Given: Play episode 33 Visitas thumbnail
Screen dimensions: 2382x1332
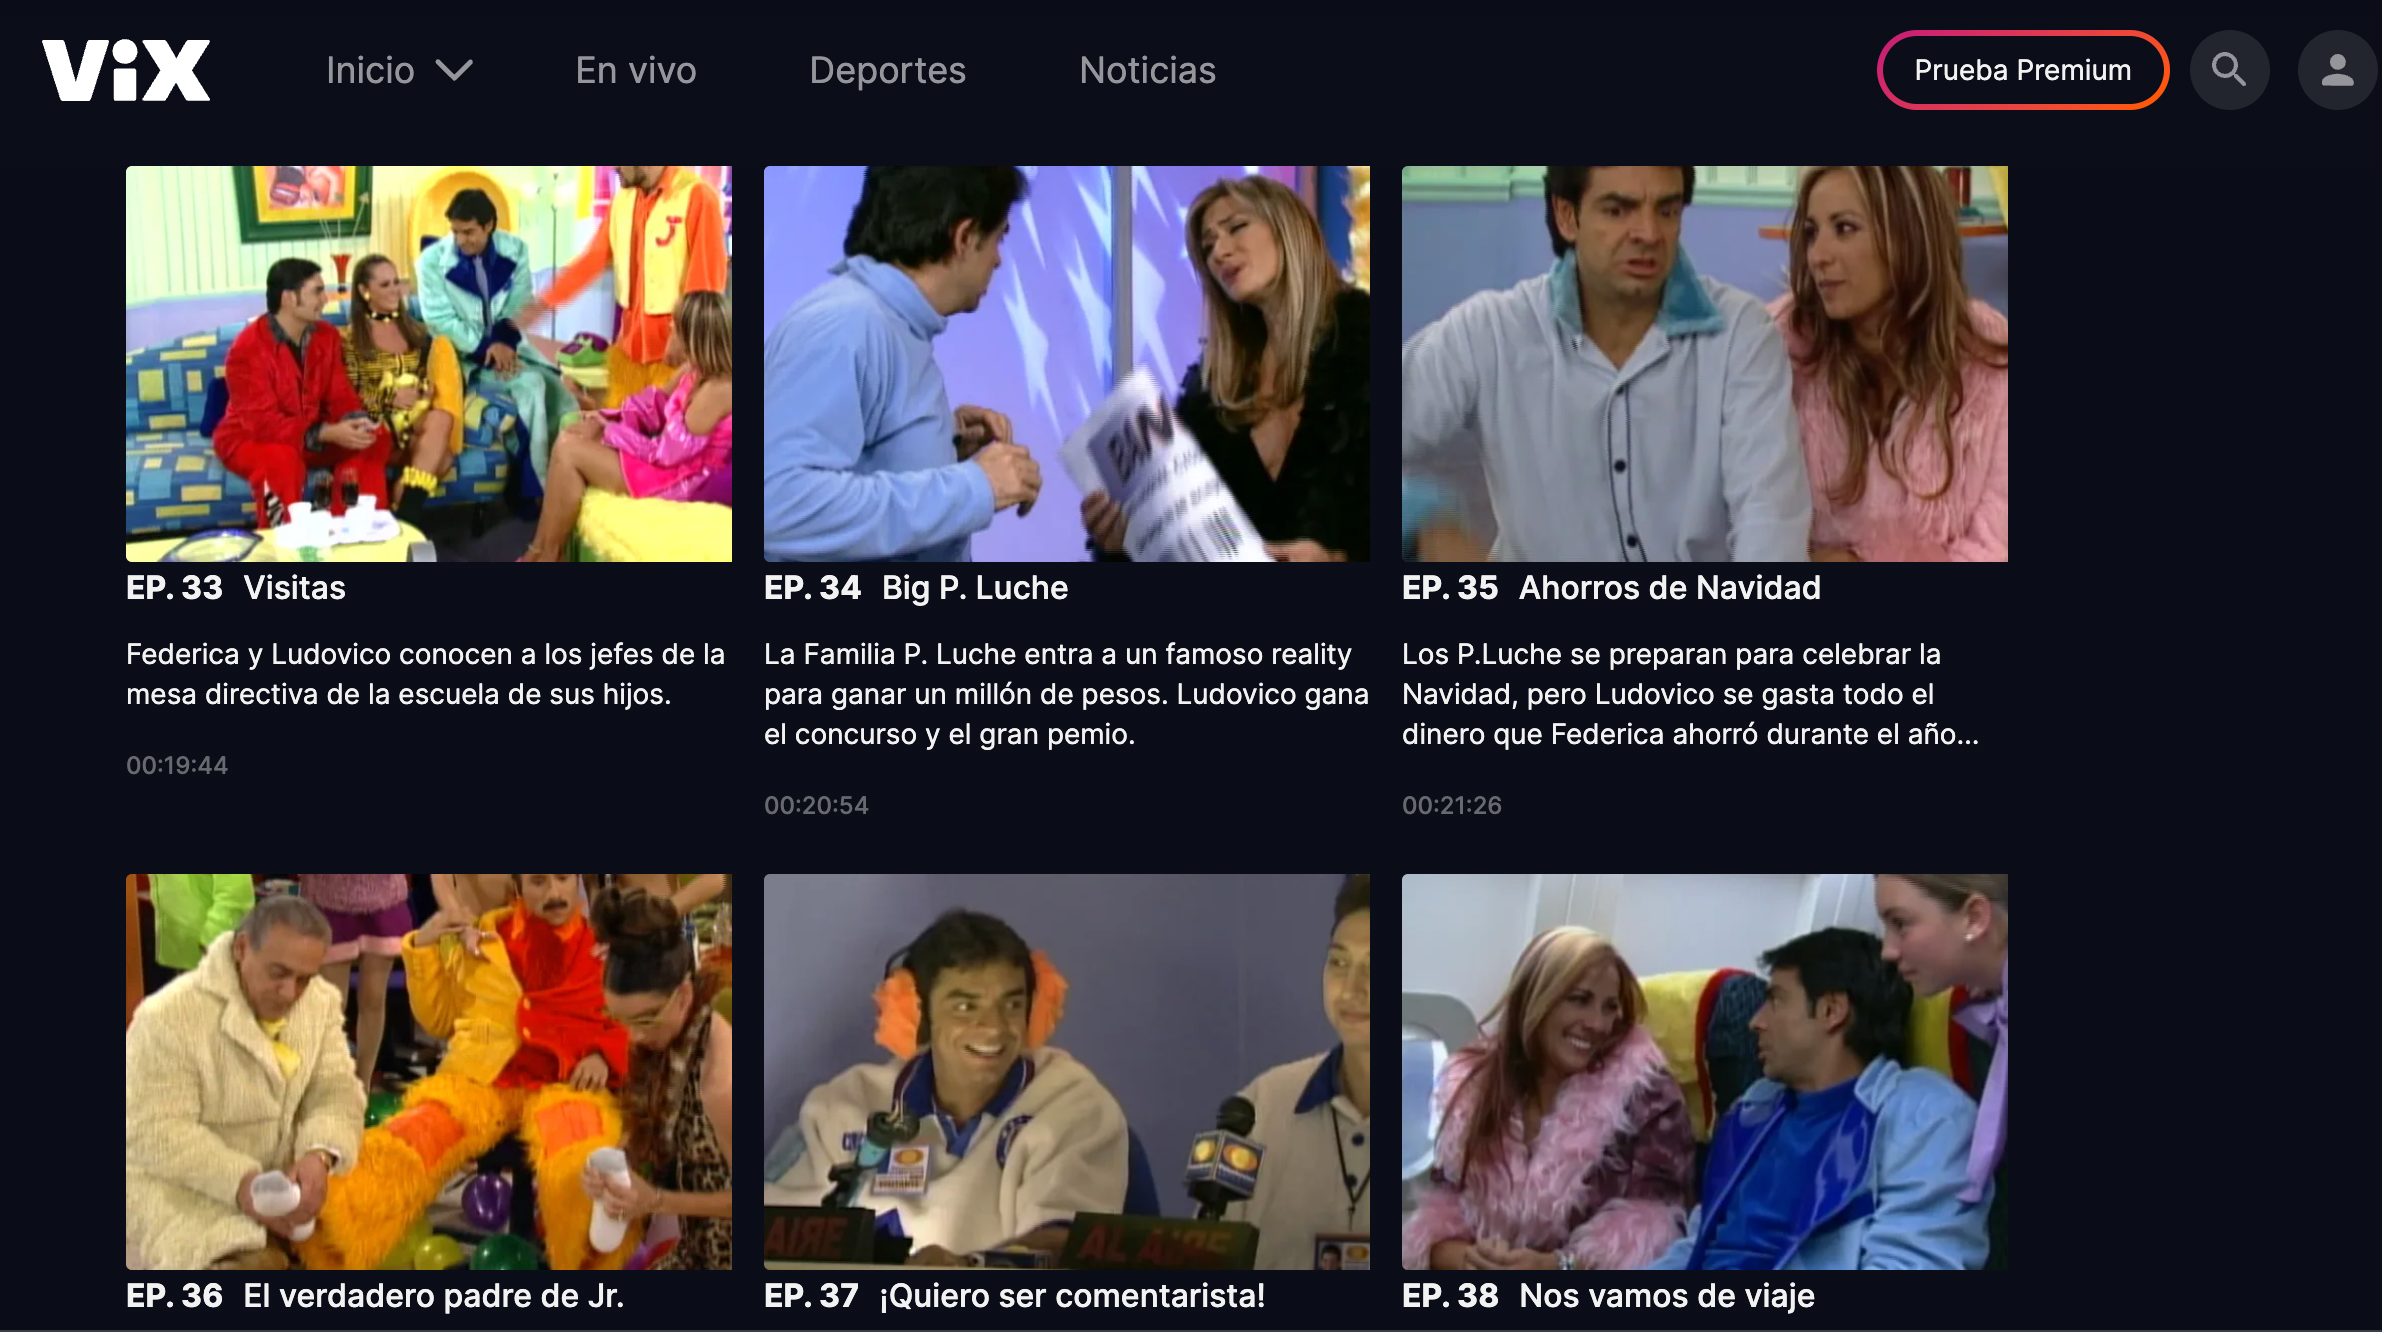Looking at the screenshot, I should tap(428, 363).
